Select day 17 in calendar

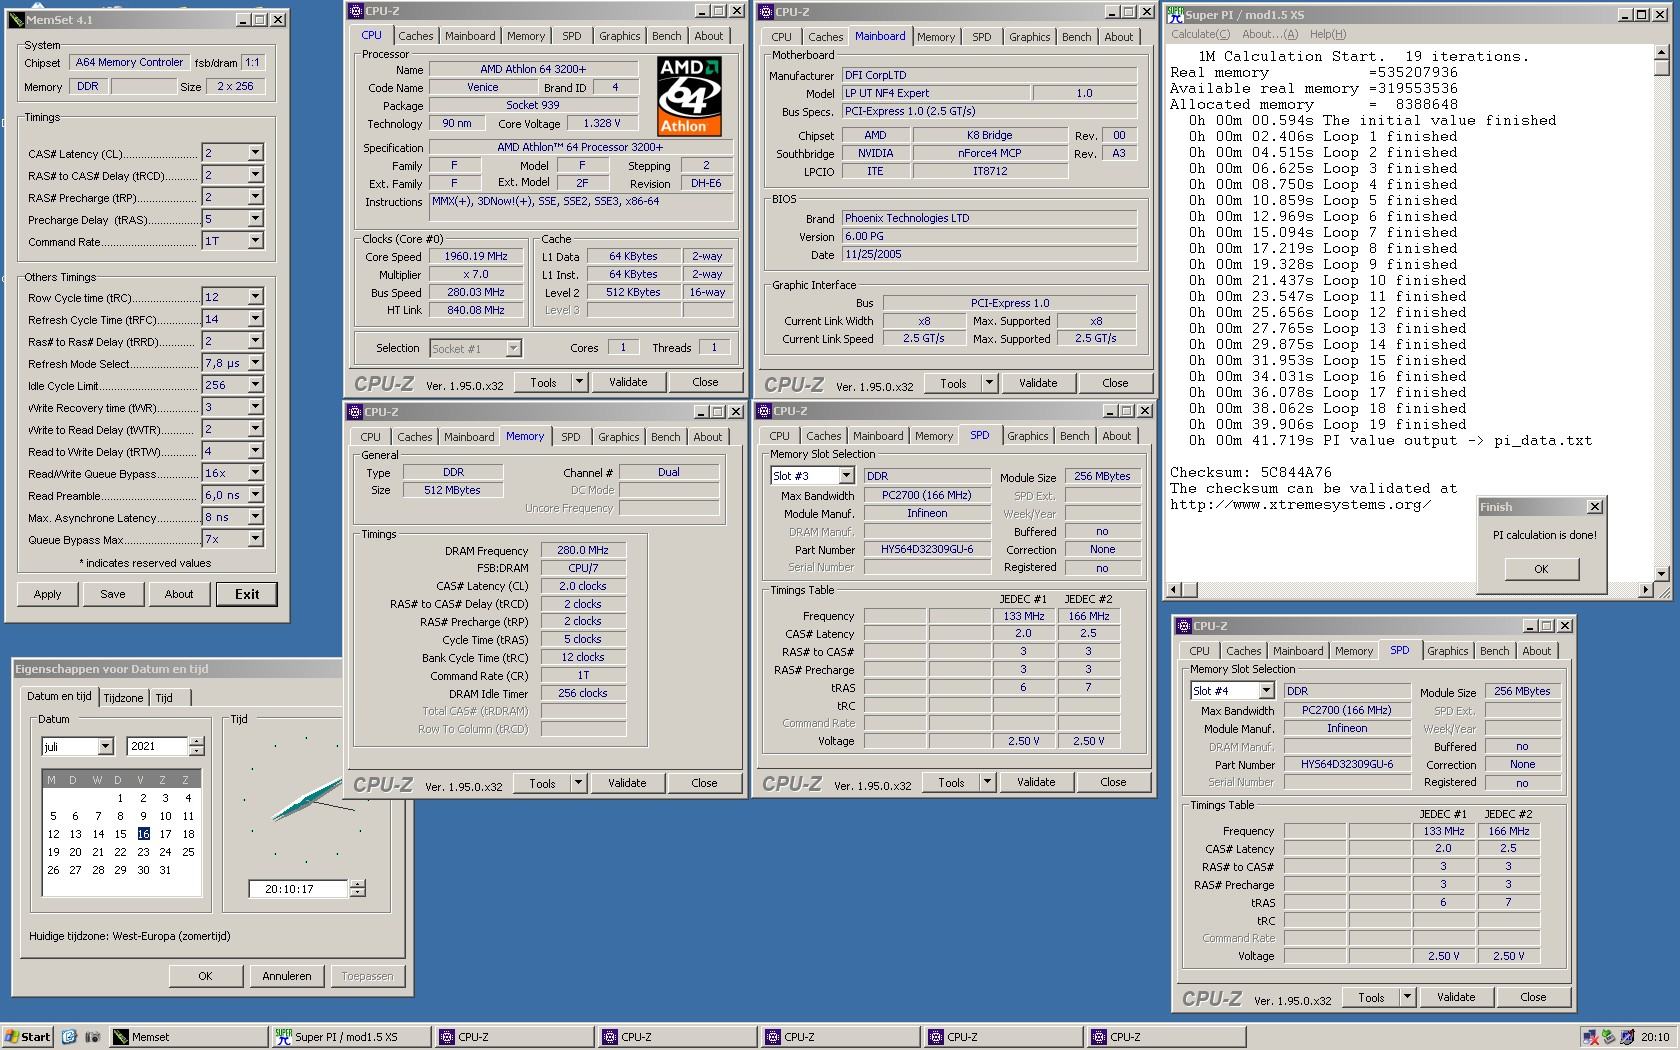[x=165, y=834]
